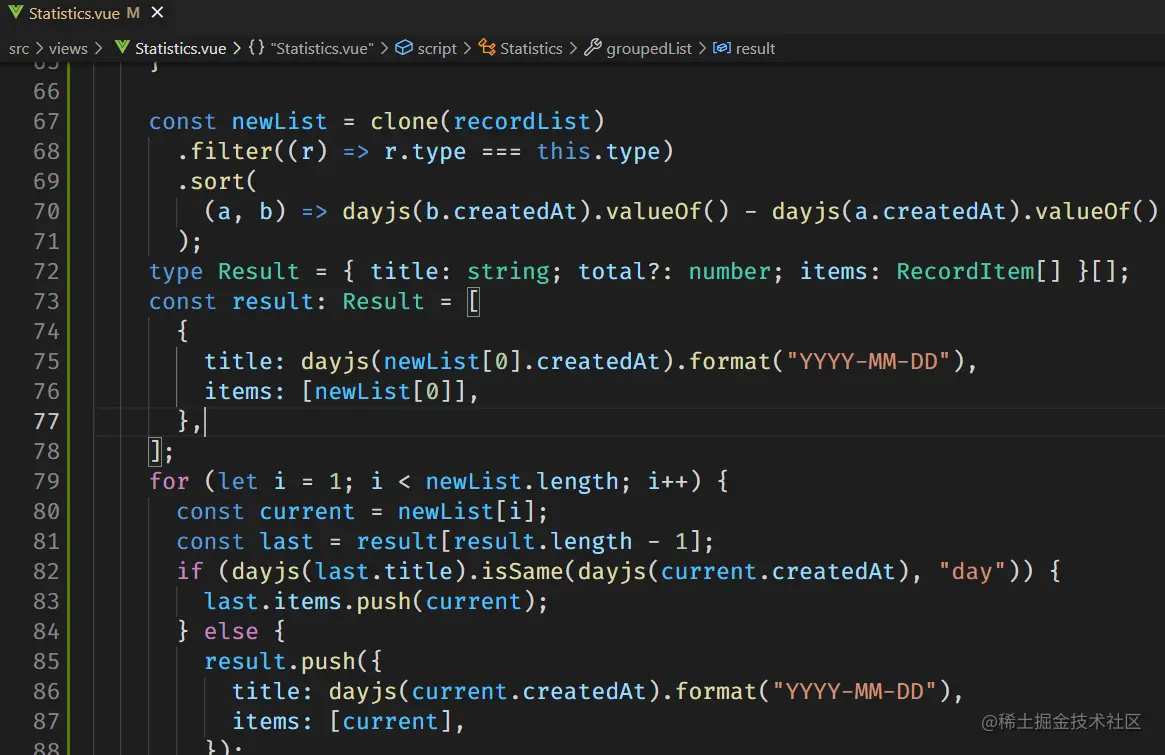The image size is (1165, 755).
Task: Select the Statistics.vue editor tab
Action: coord(85,13)
